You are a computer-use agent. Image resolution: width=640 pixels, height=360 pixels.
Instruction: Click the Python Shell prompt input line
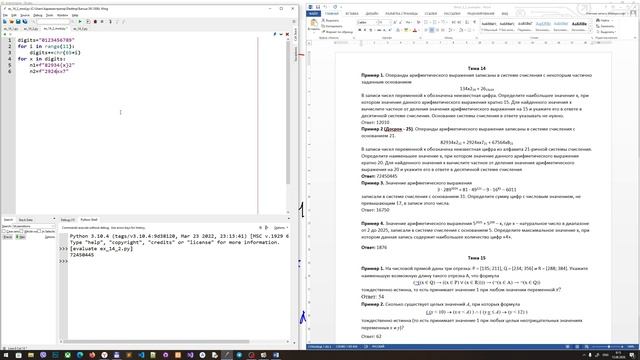tap(178, 261)
